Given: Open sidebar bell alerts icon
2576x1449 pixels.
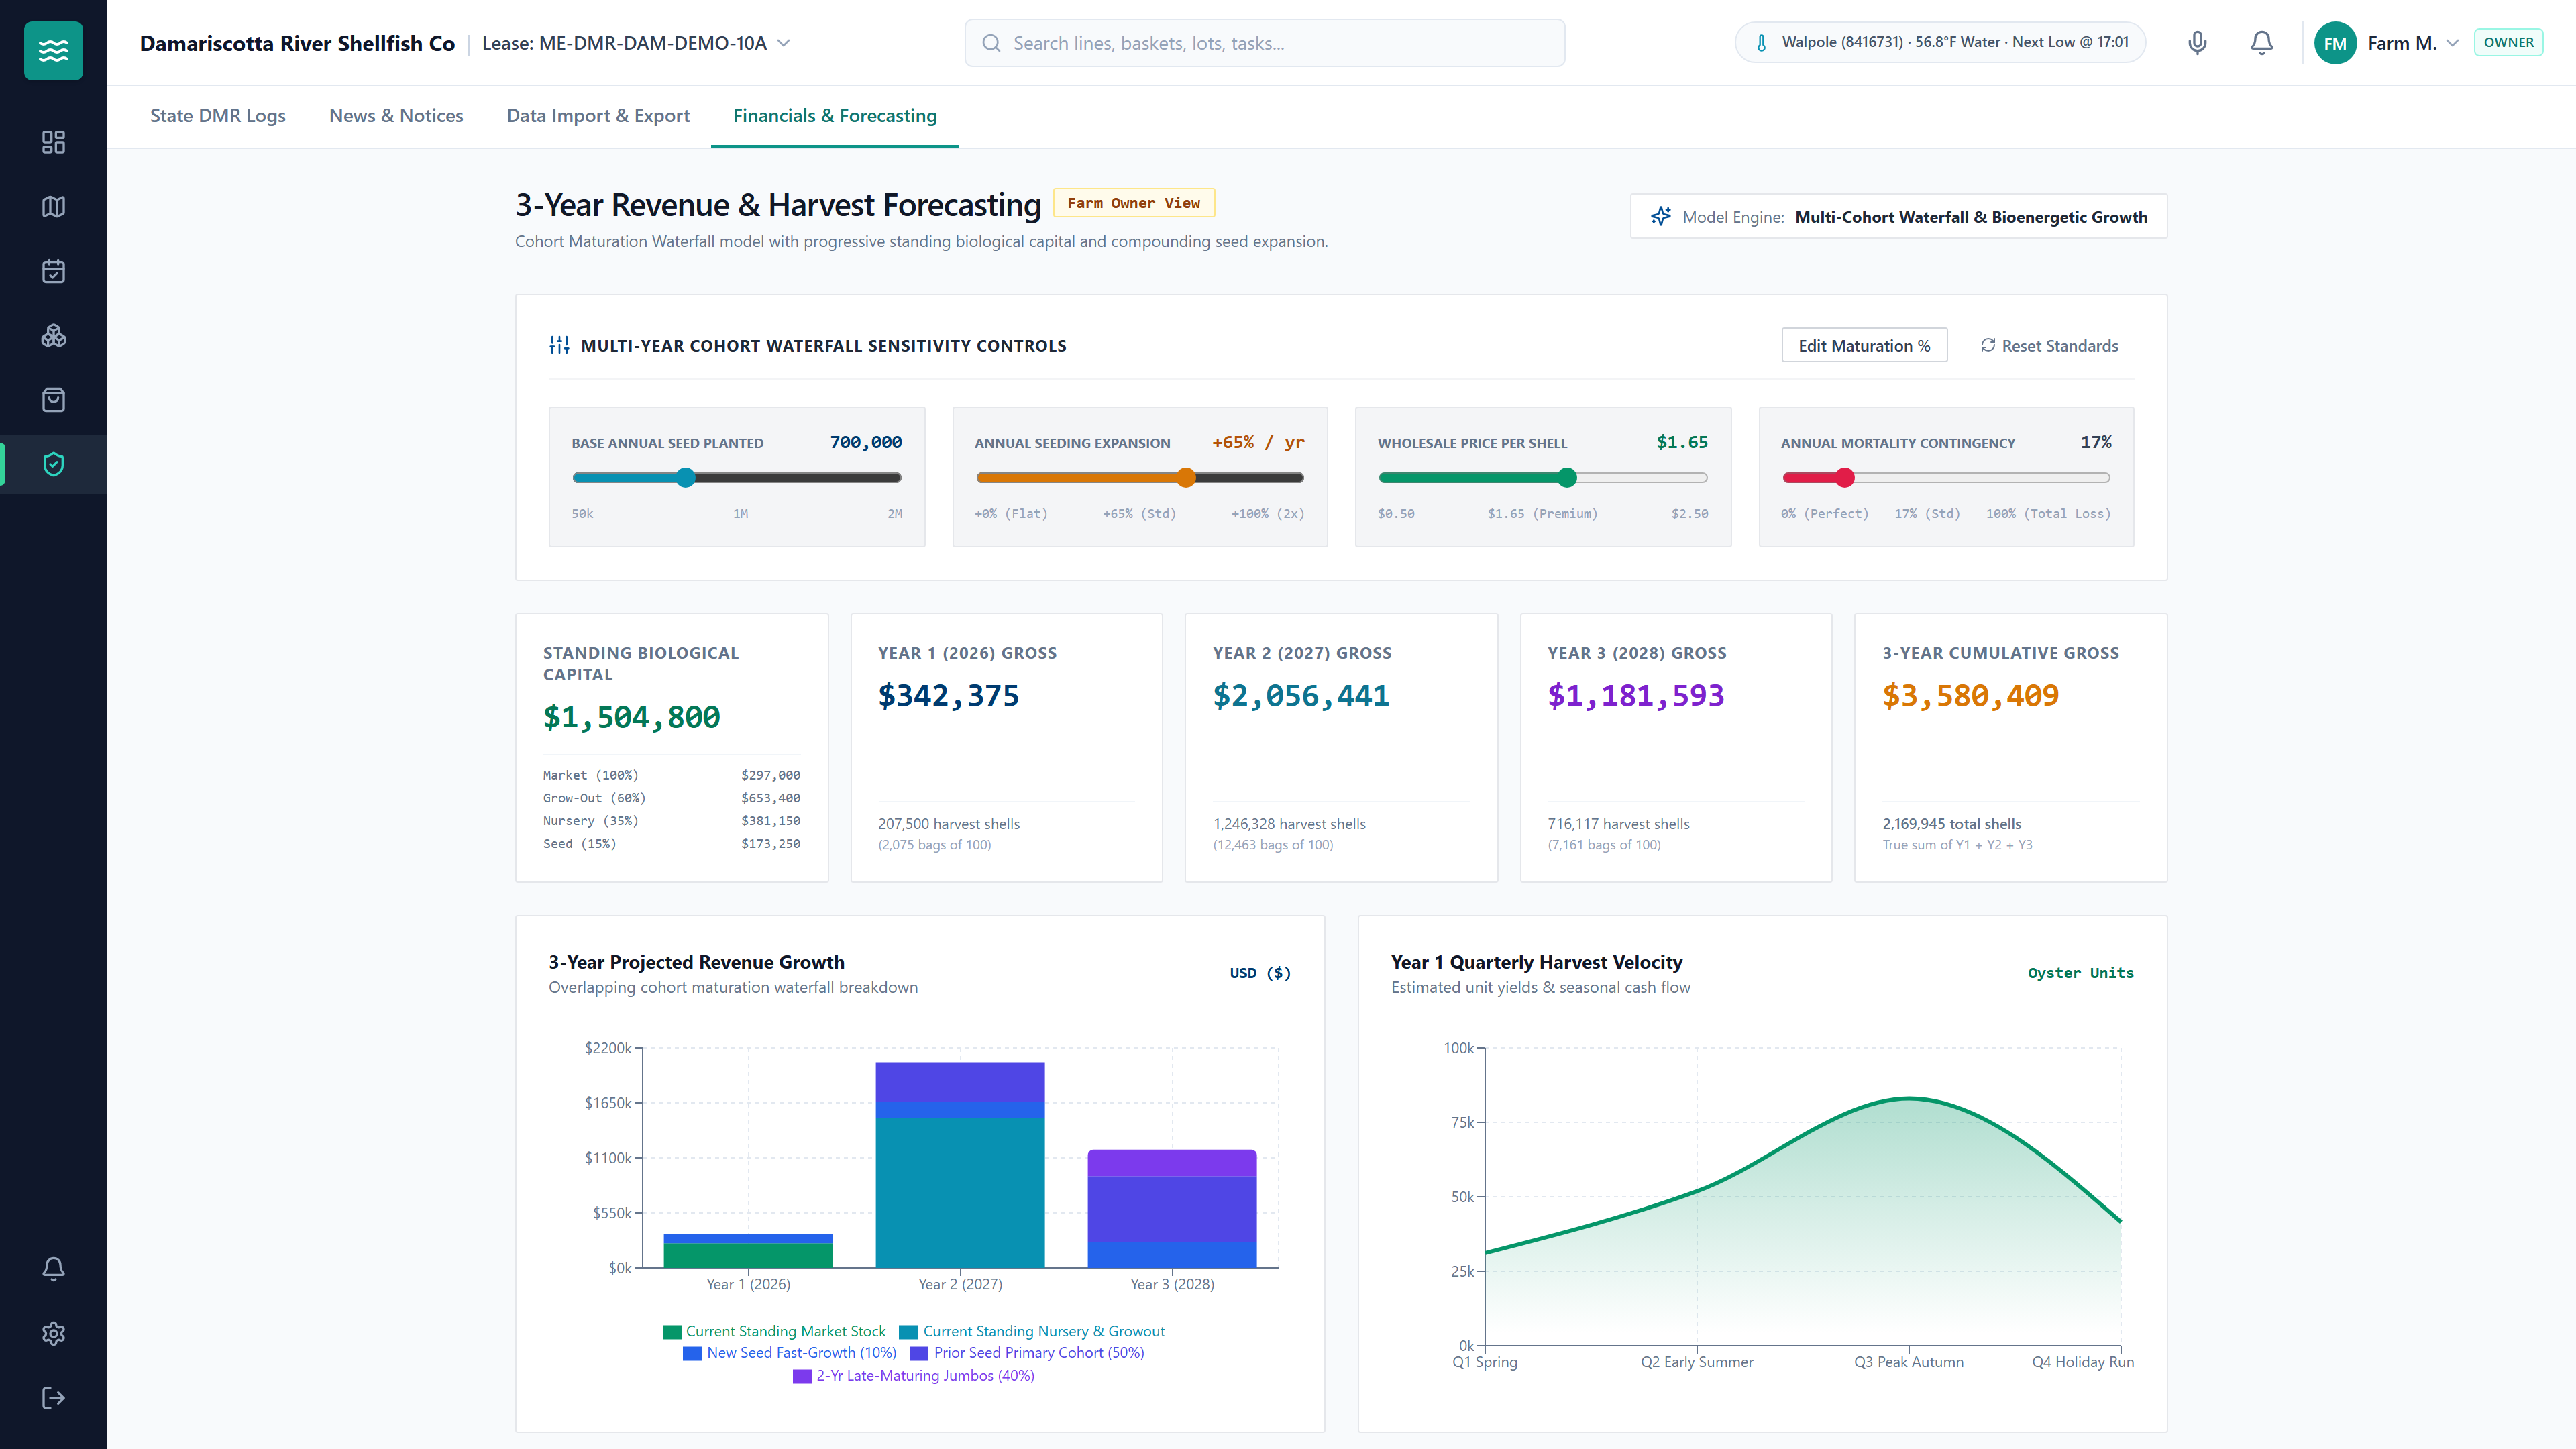Looking at the screenshot, I should (x=53, y=1269).
